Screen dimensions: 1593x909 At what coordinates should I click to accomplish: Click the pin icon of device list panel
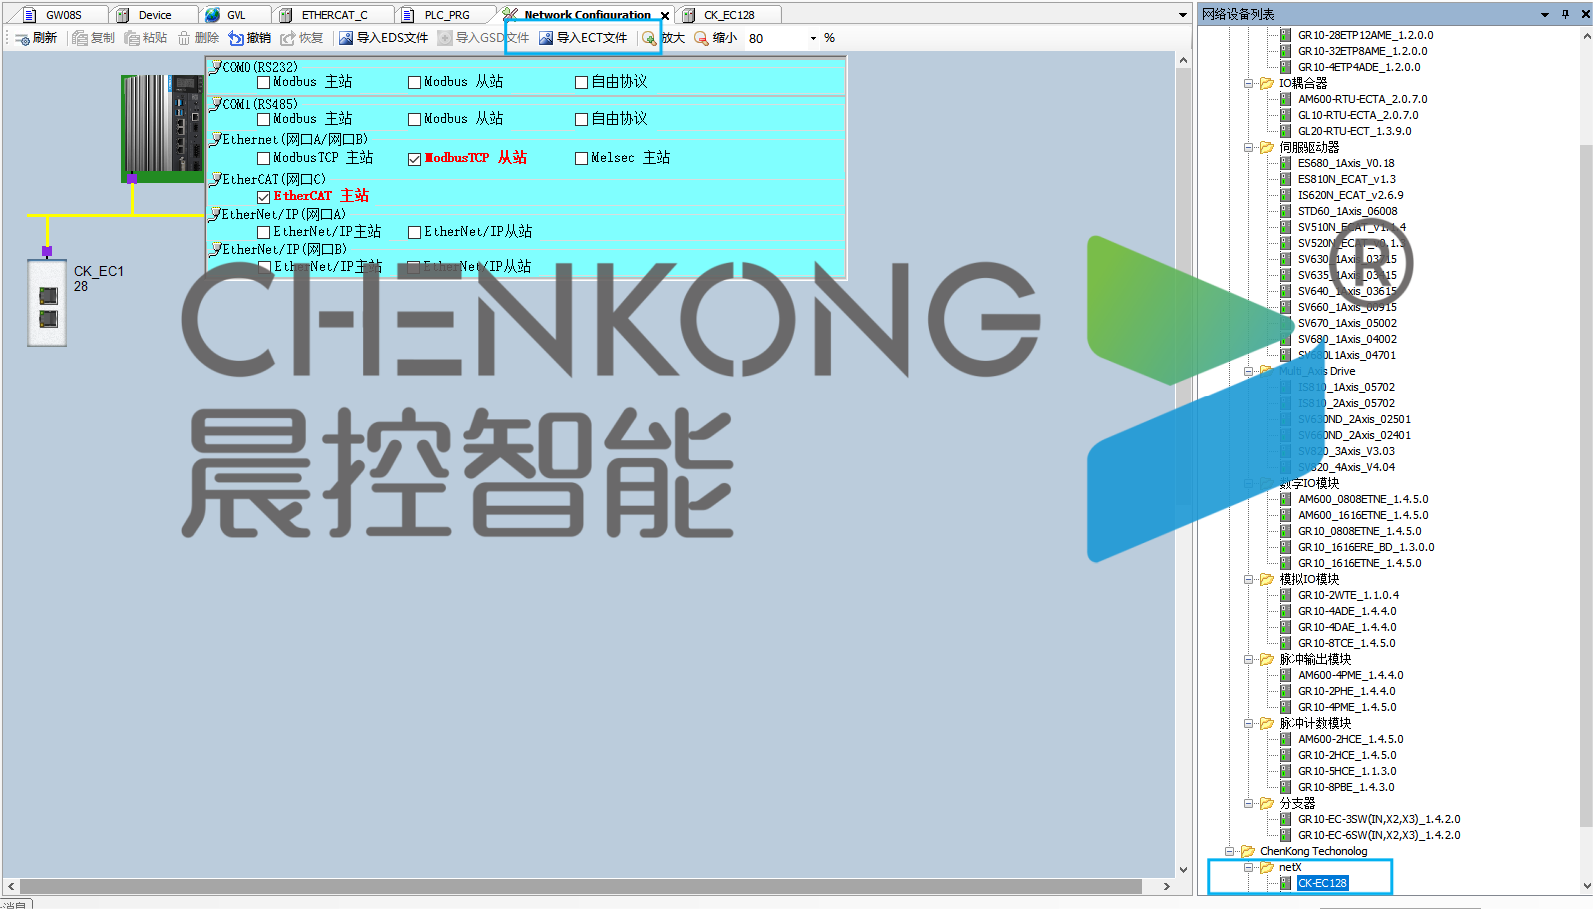click(x=1565, y=14)
